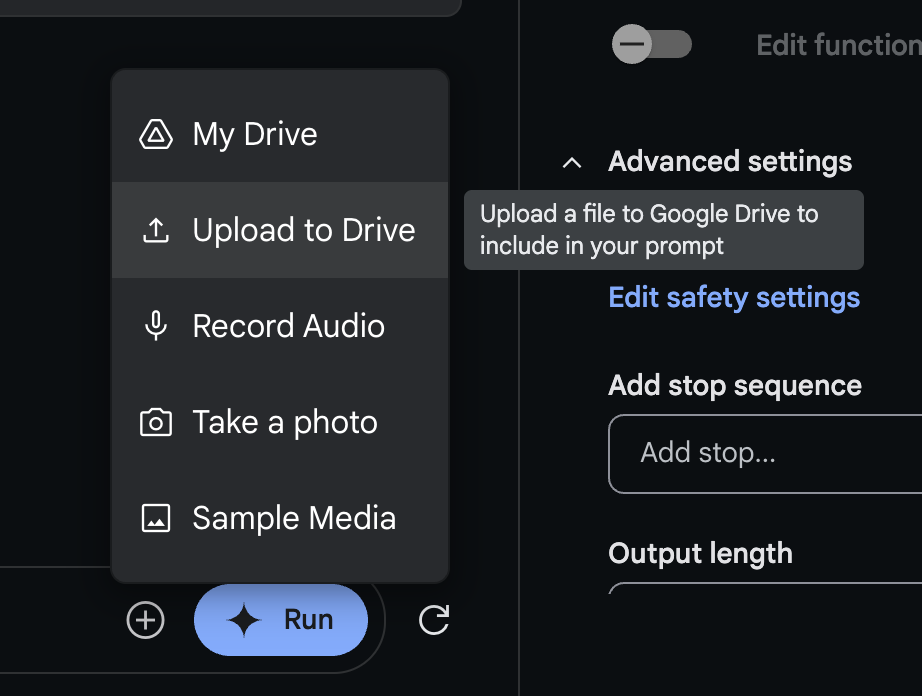Click the Advanced settings heading text

730,162
